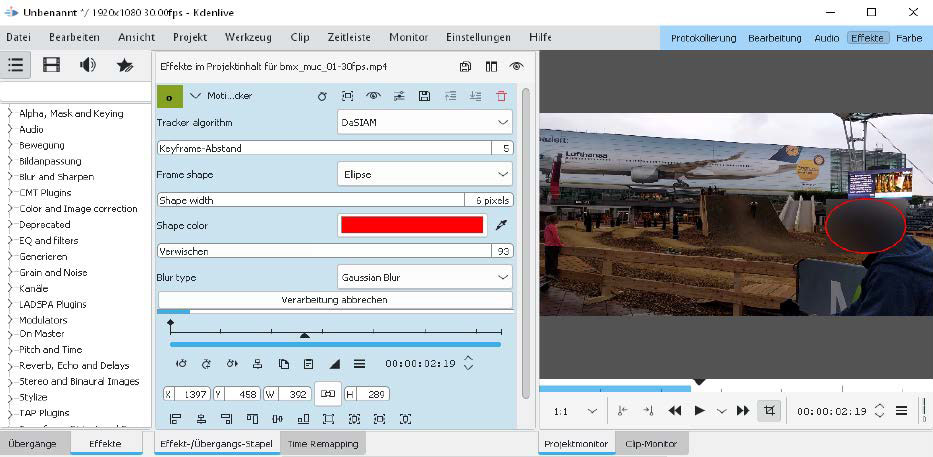Click the X position field 1397
The width and height of the screenshot is (933, 457).
tap(186, 394)
